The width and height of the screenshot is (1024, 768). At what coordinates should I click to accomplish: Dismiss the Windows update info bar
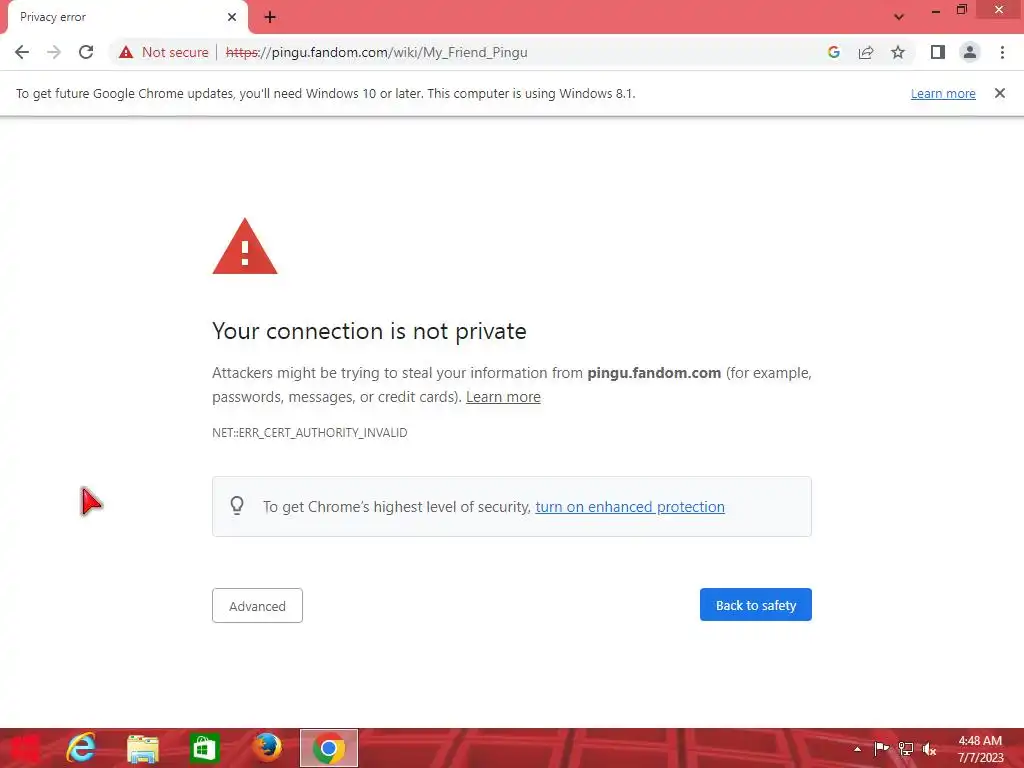pos(999,93)
